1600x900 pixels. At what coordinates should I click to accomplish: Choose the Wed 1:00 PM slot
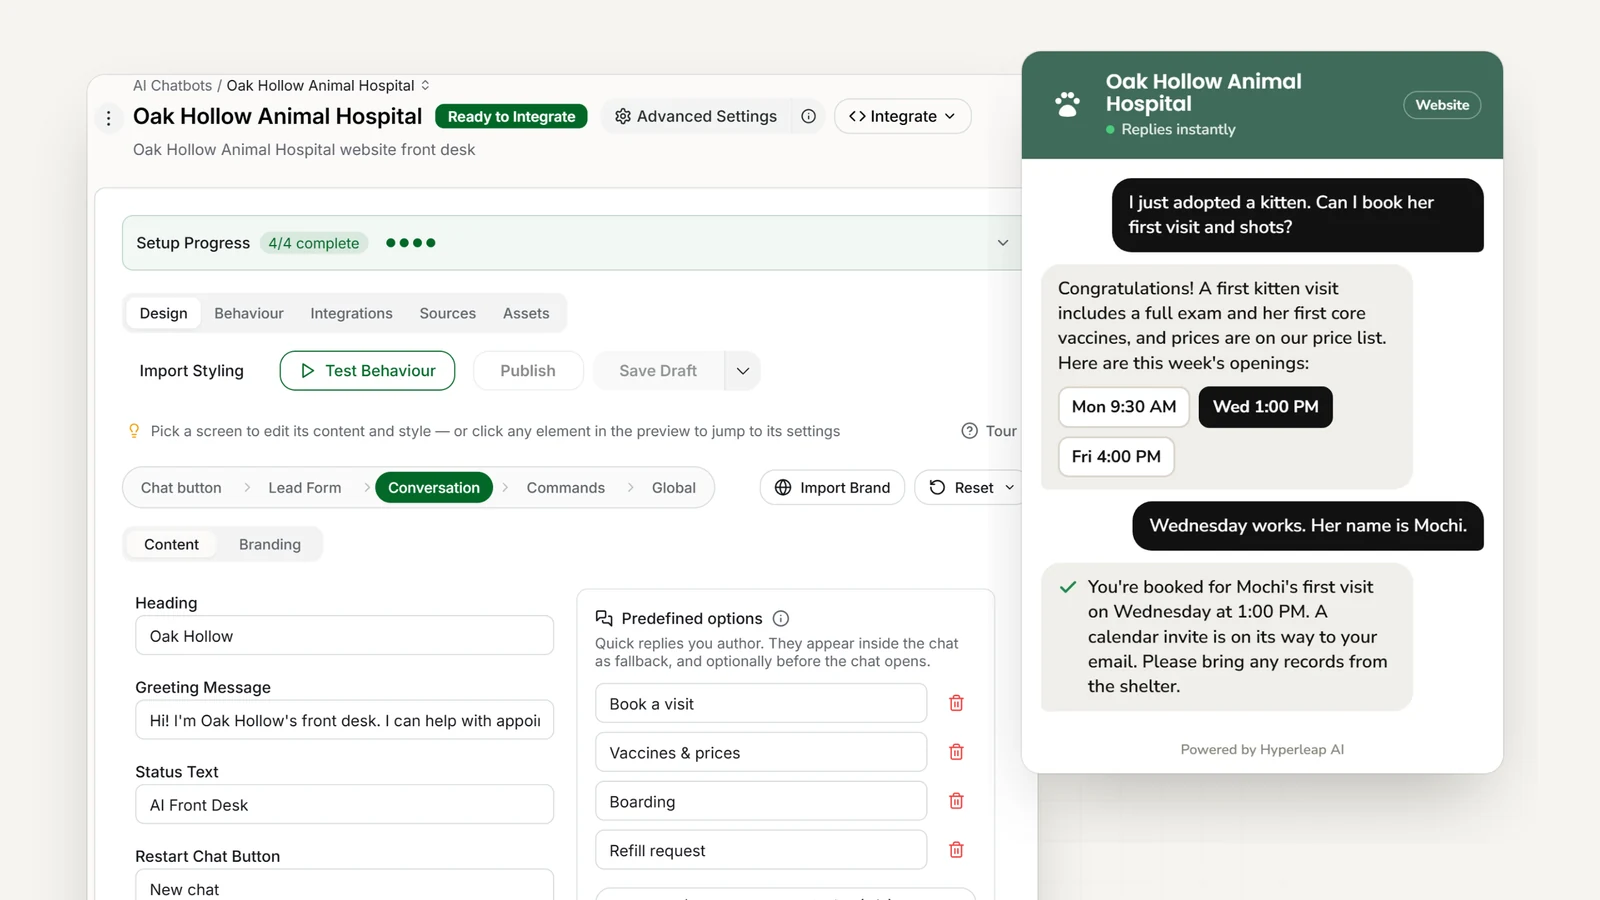tap(1265, 407)
